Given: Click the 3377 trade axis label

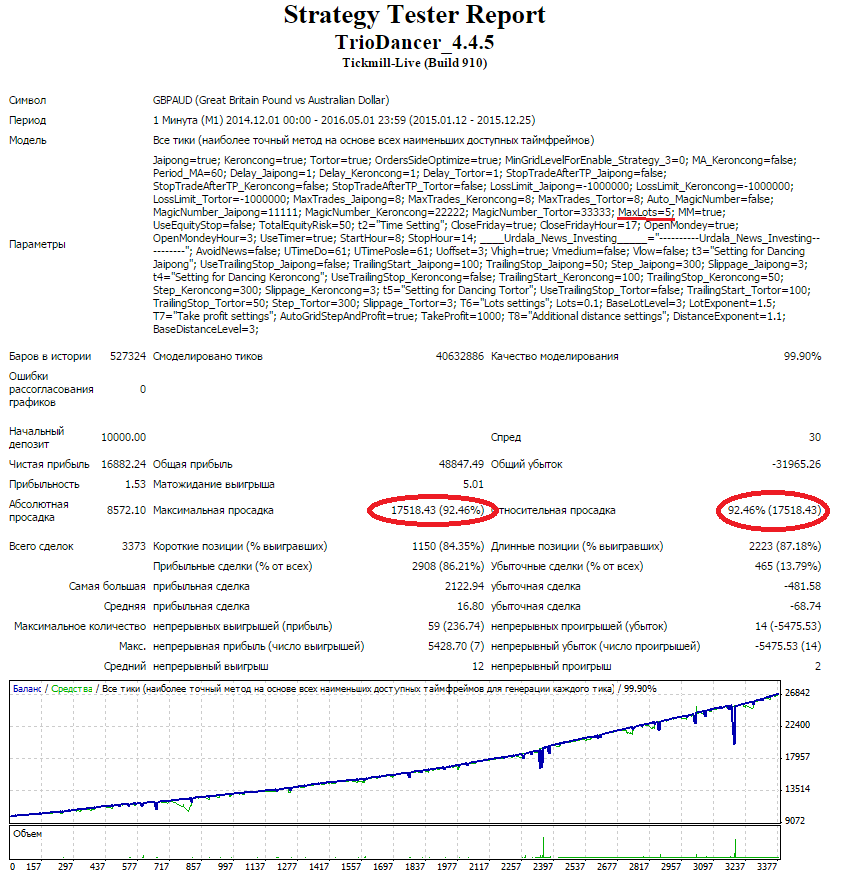Looking at the screenshot, I should [x=767, y=867].
